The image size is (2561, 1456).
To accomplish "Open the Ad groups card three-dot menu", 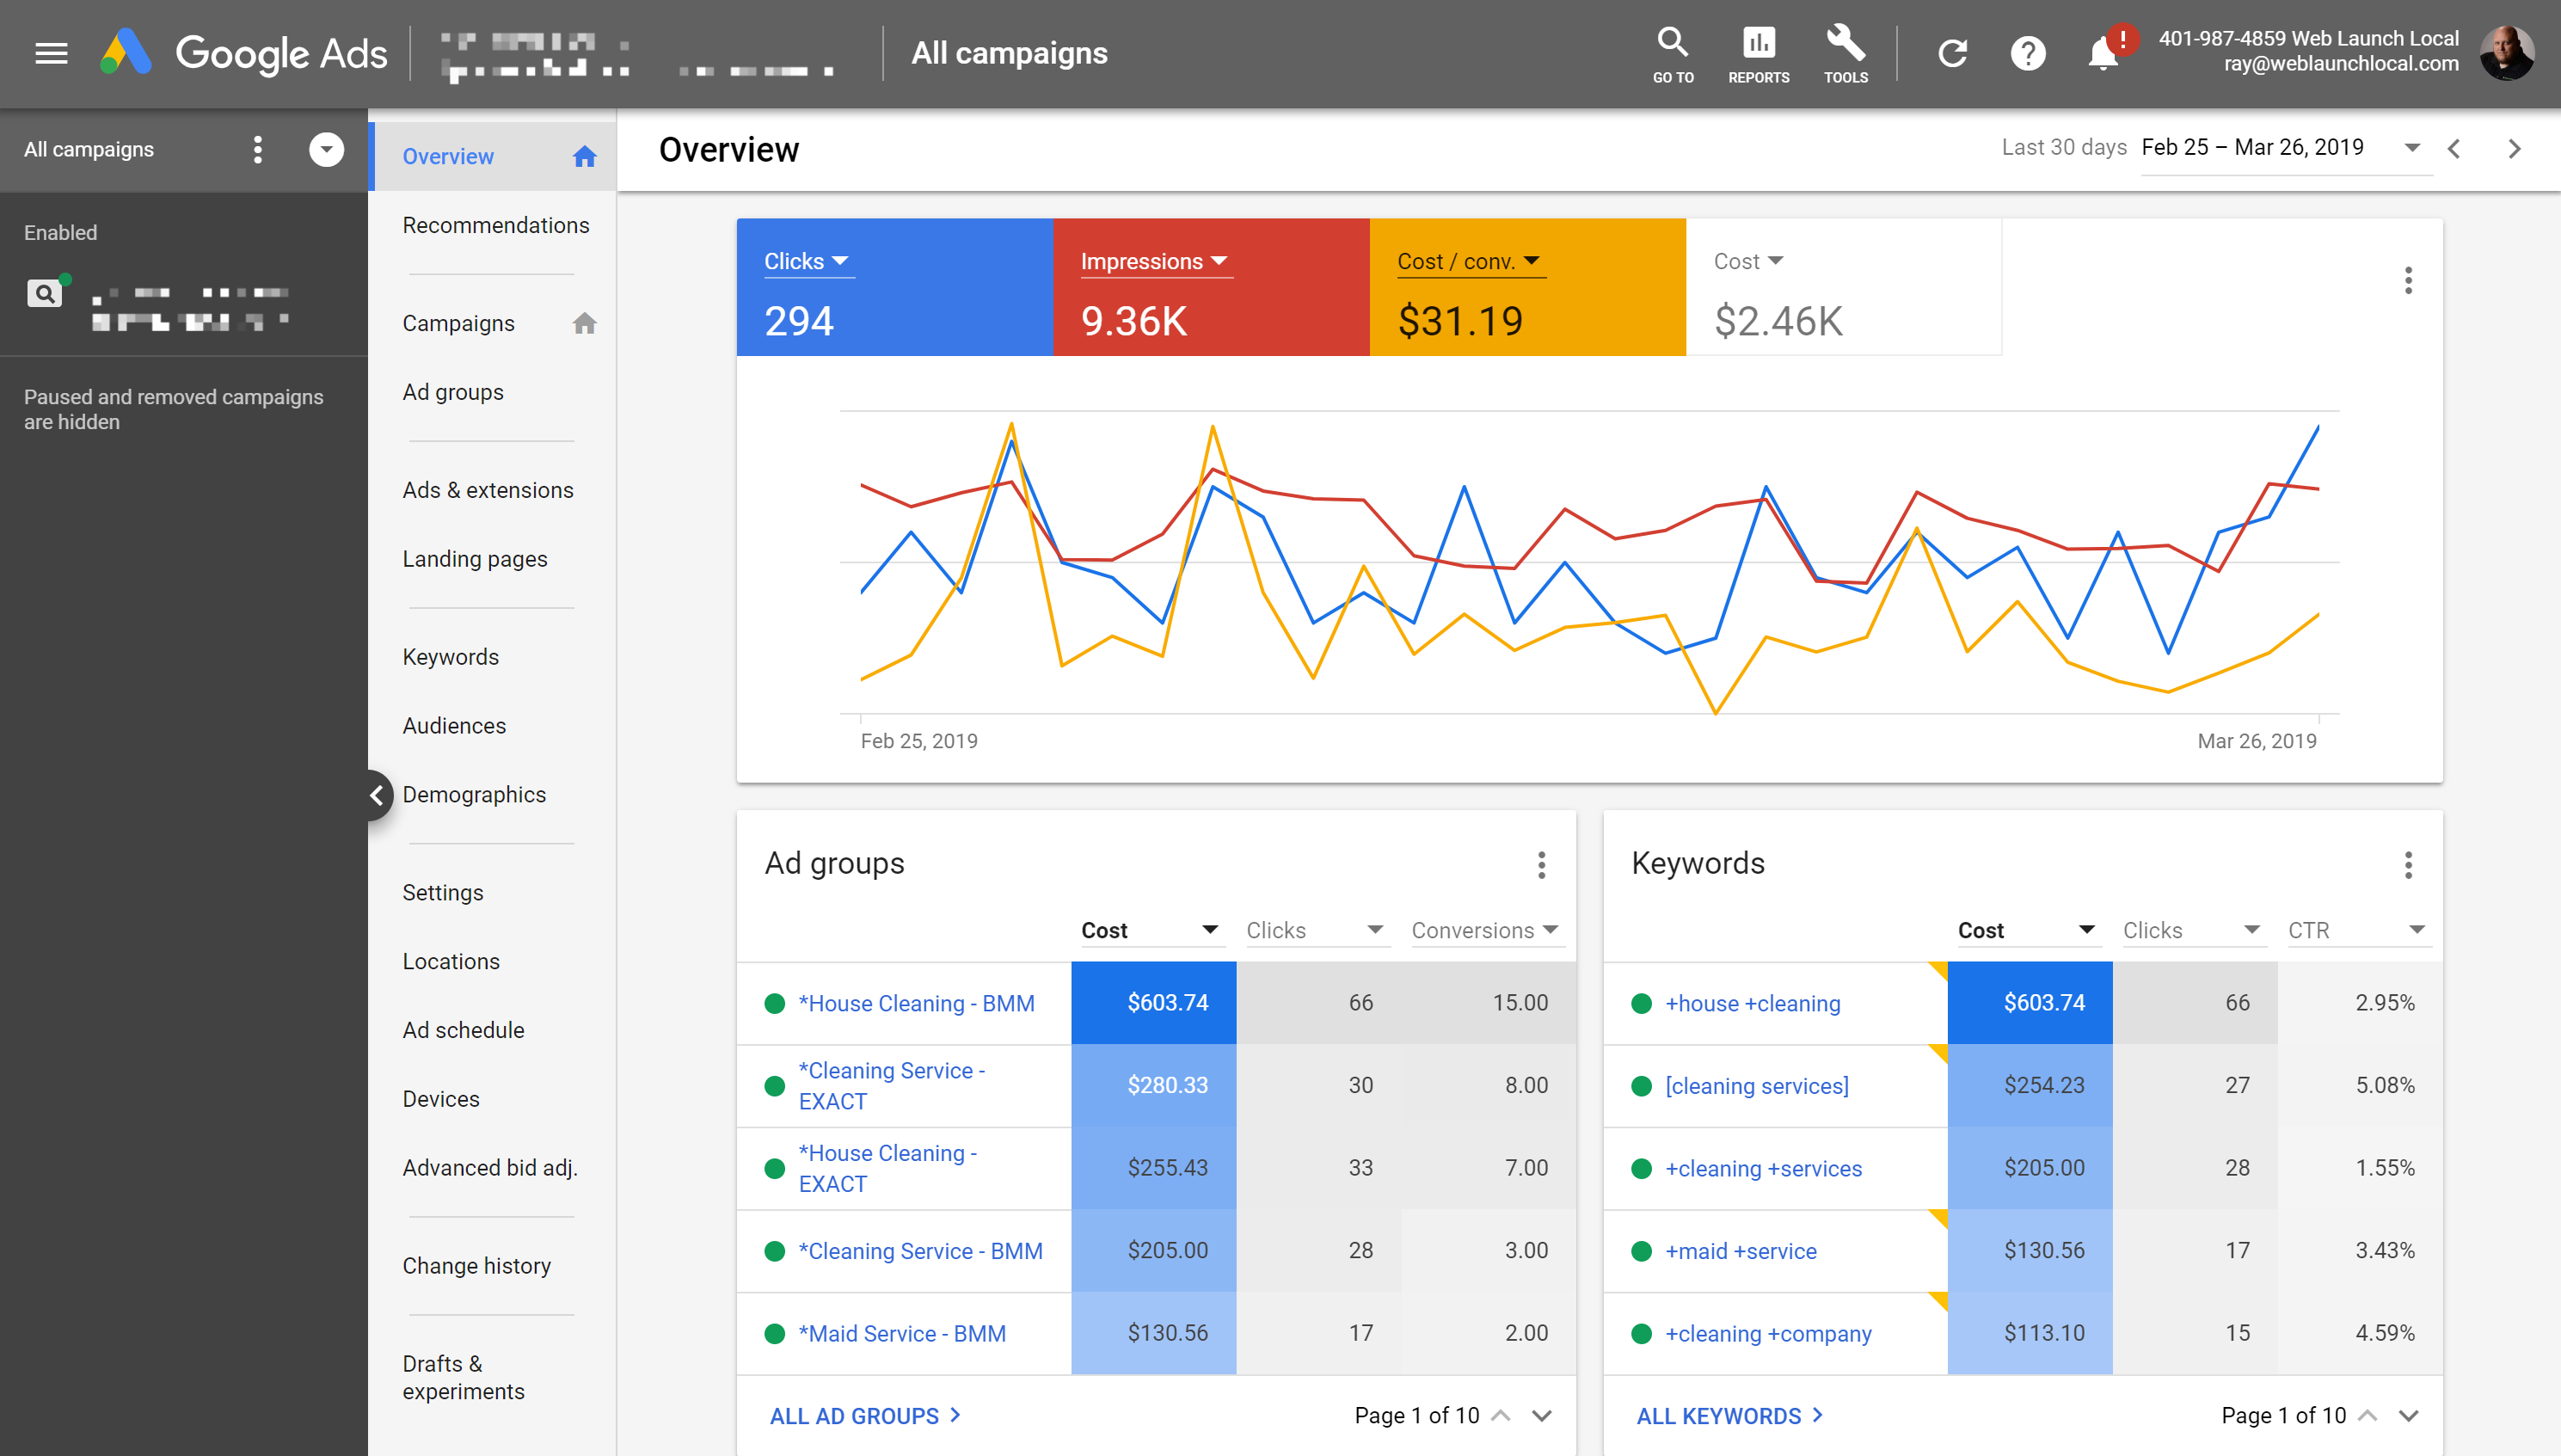I will (x=1541, y=865).
